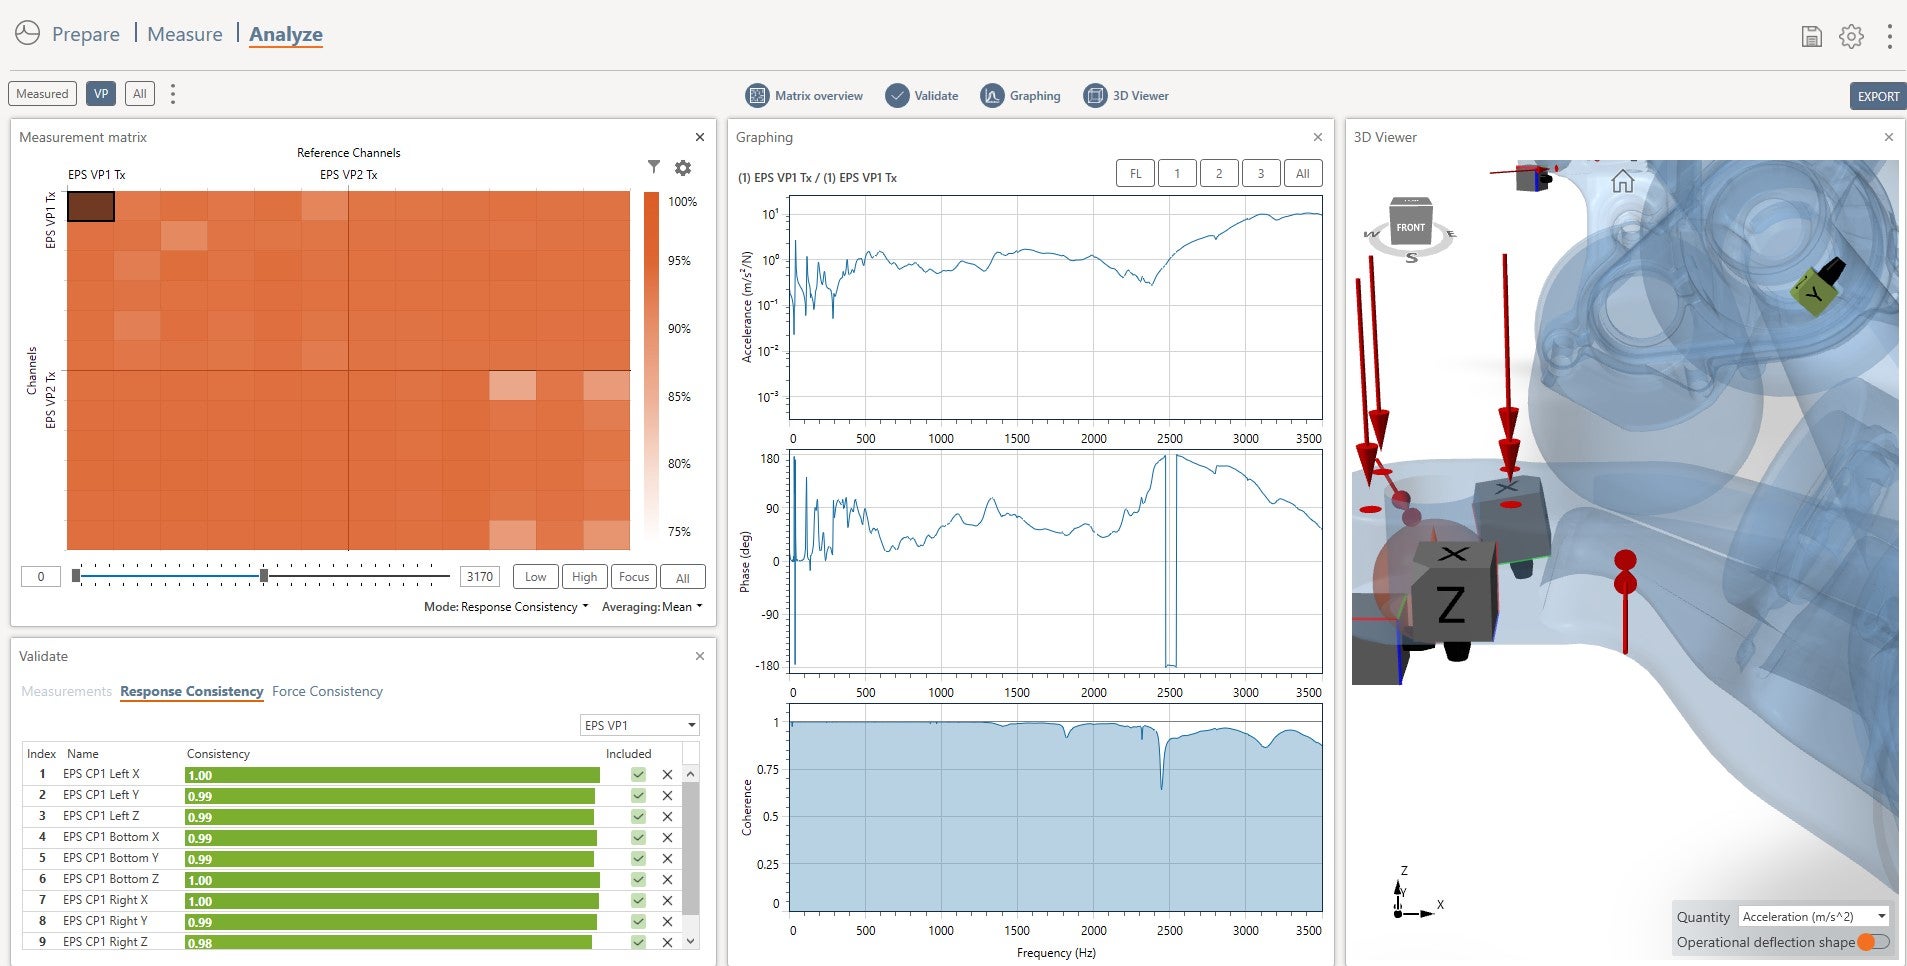
Task: Click the FRONT view cube in 3D Viewer
Action: click(1411, 224)
